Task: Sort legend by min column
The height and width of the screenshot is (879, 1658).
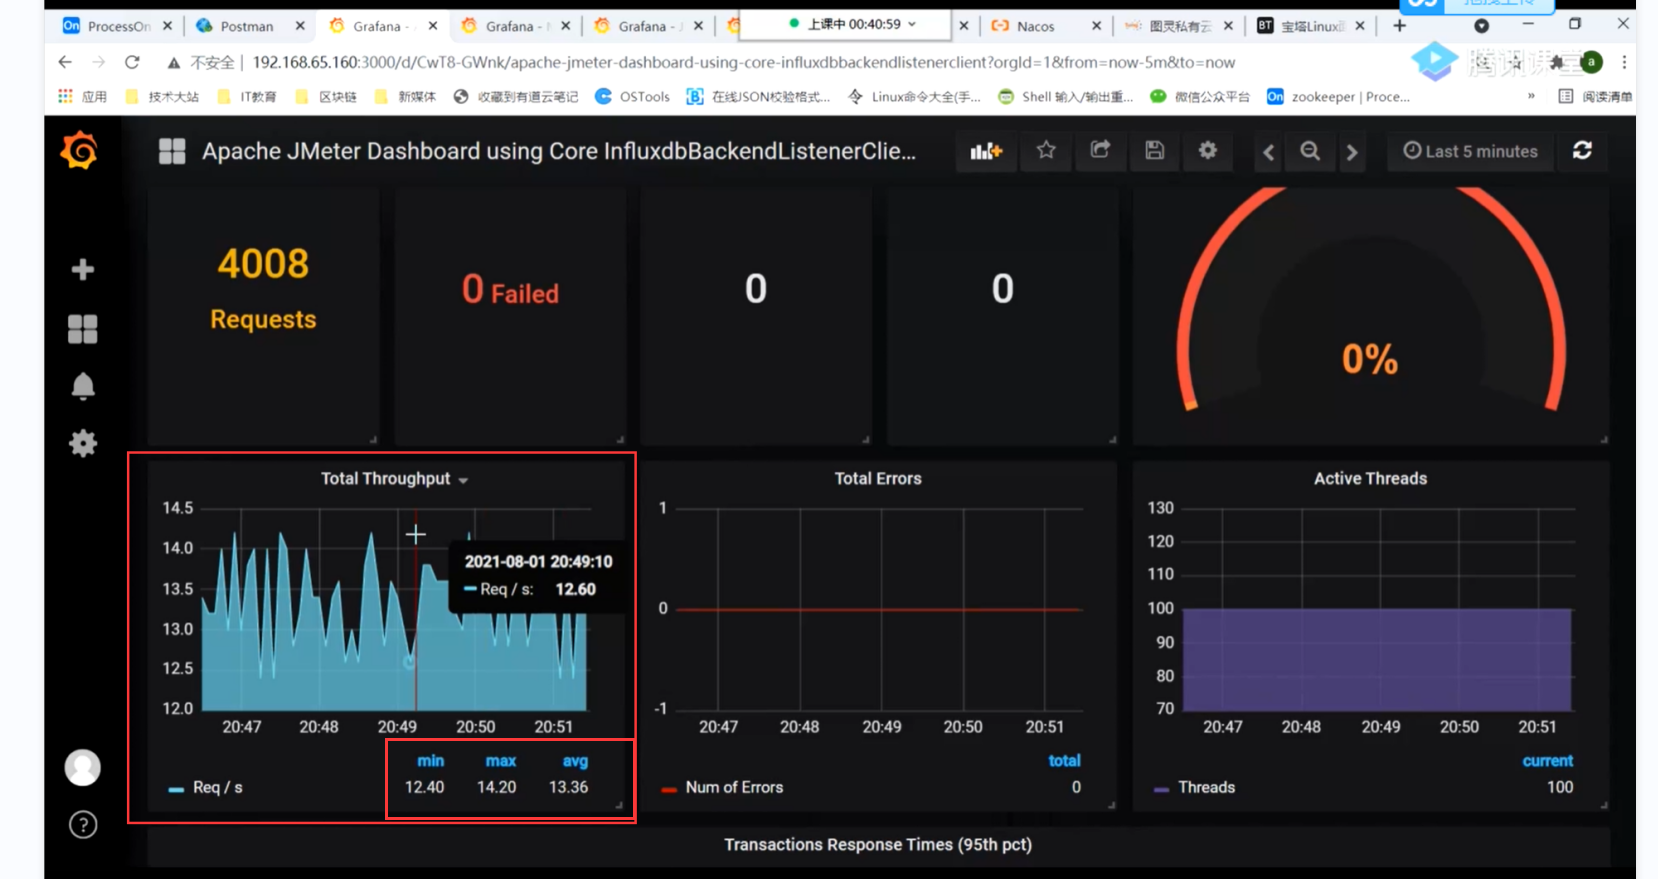Action: pos(430,761)
